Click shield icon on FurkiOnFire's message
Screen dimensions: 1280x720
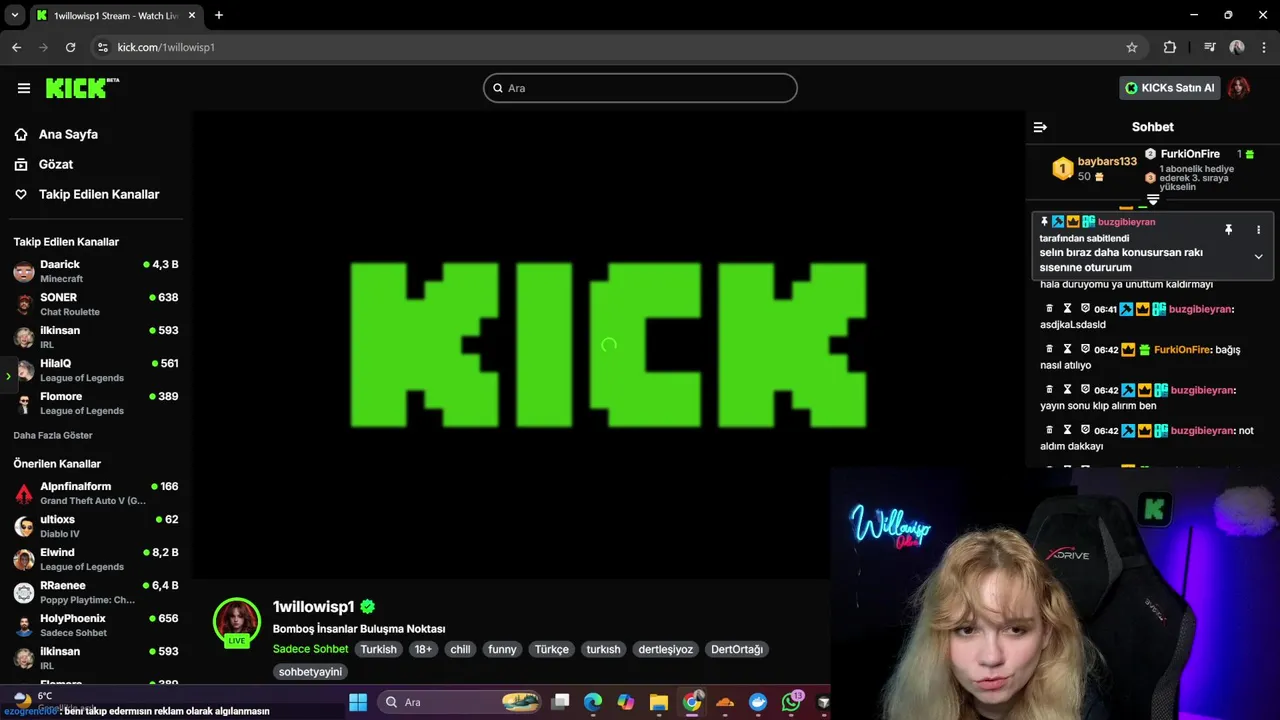(x=1085, y=350)
